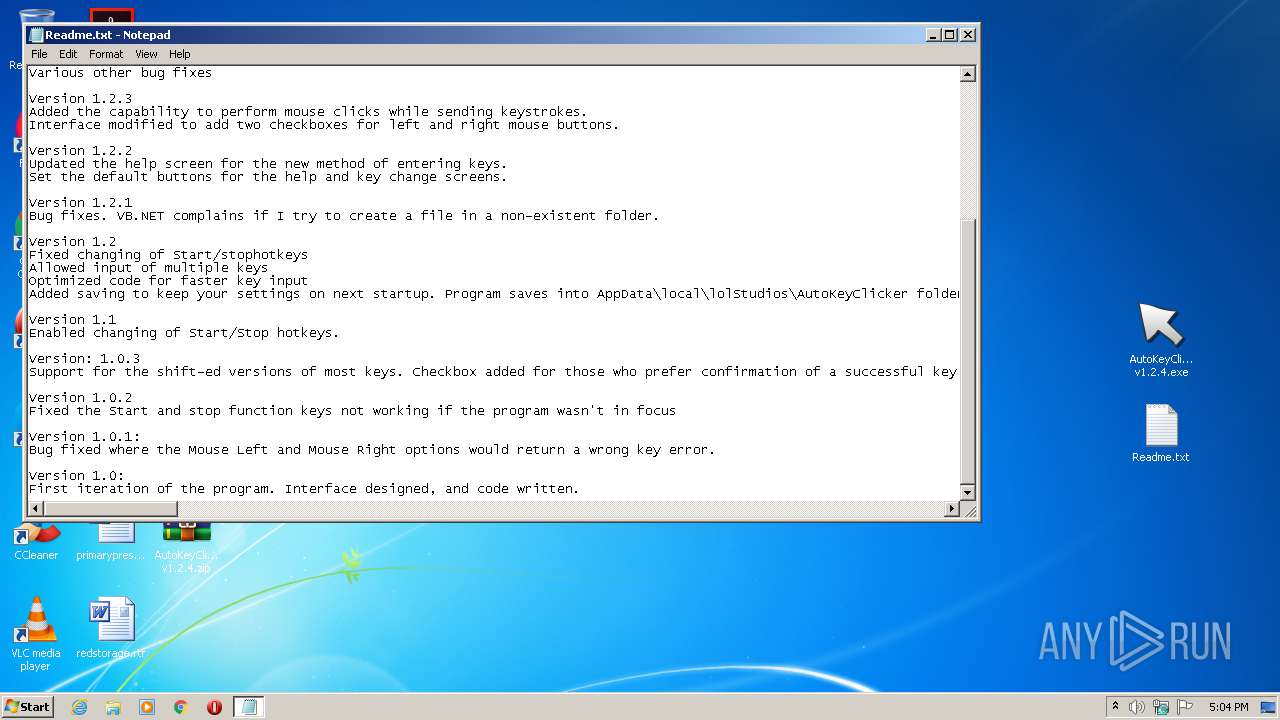Click the 'Version 1.1' heading text
Screen dimensions: 1280x720
pyautogui.click(x=72, y=319)
